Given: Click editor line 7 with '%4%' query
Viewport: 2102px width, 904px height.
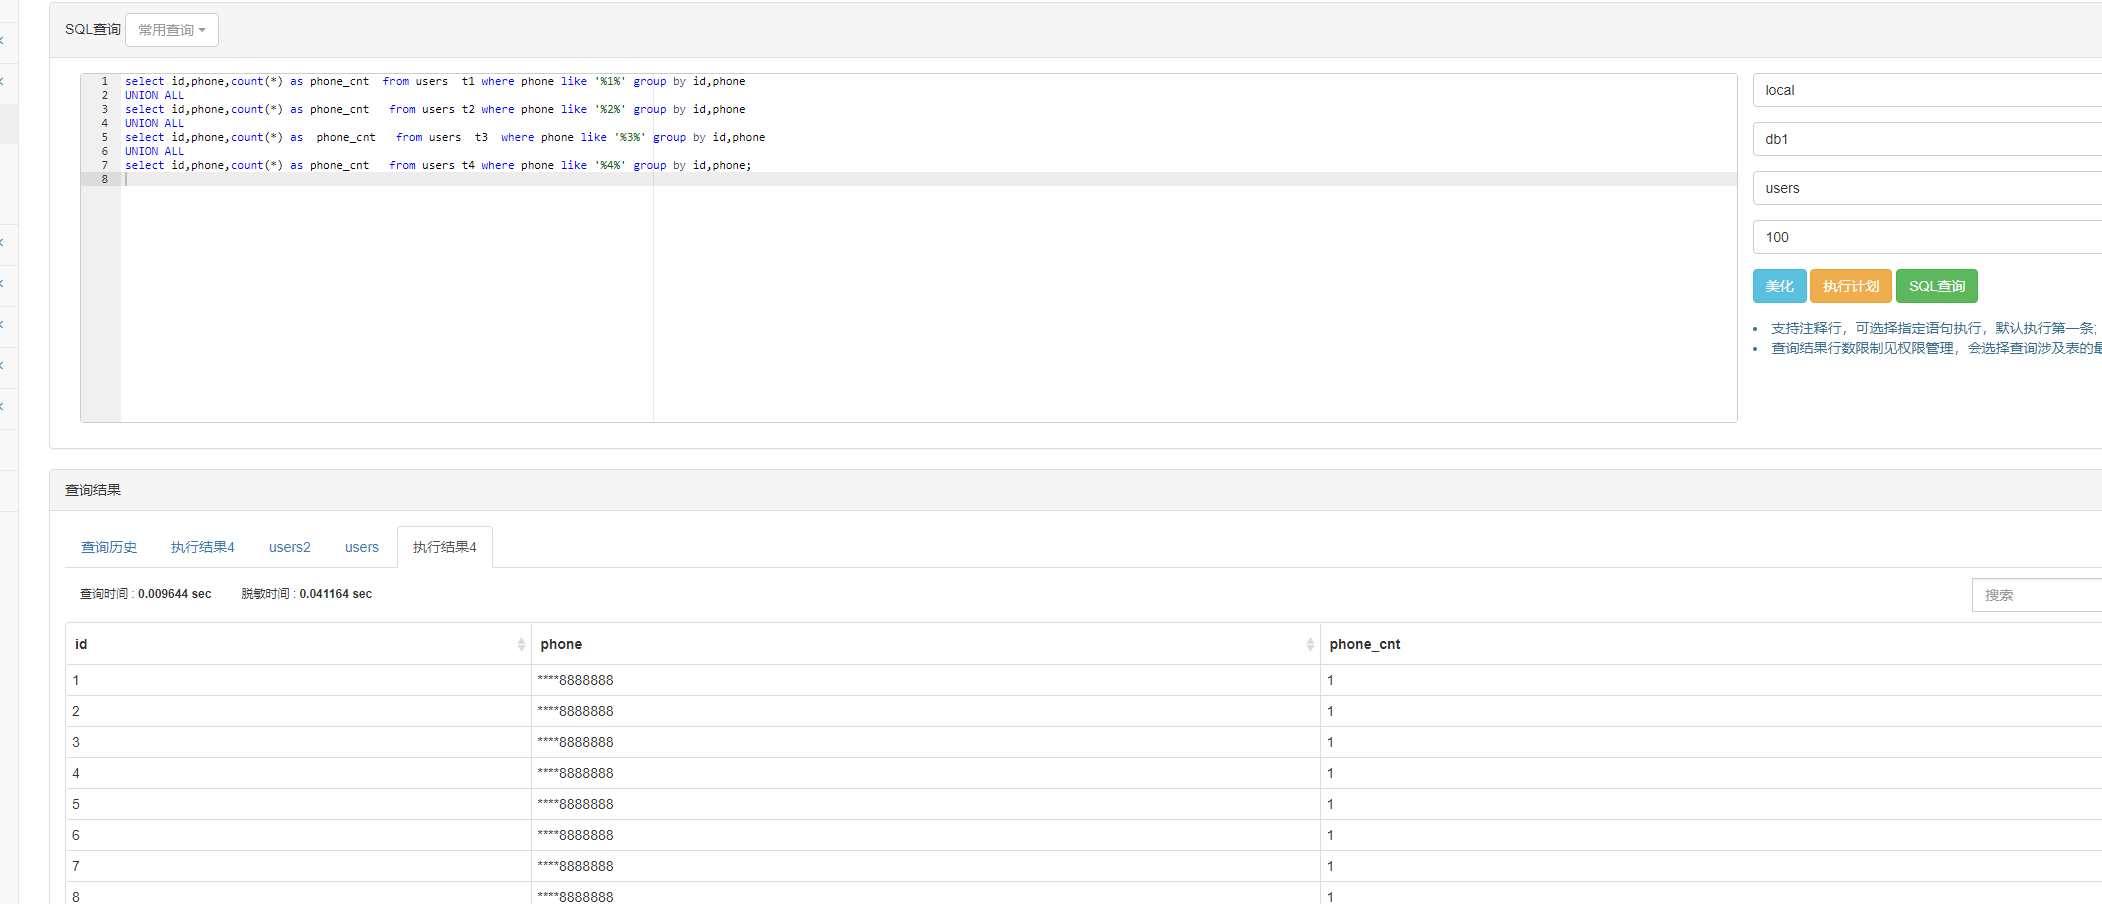Looking at the screenshot, I should click(x=438, y=165).
